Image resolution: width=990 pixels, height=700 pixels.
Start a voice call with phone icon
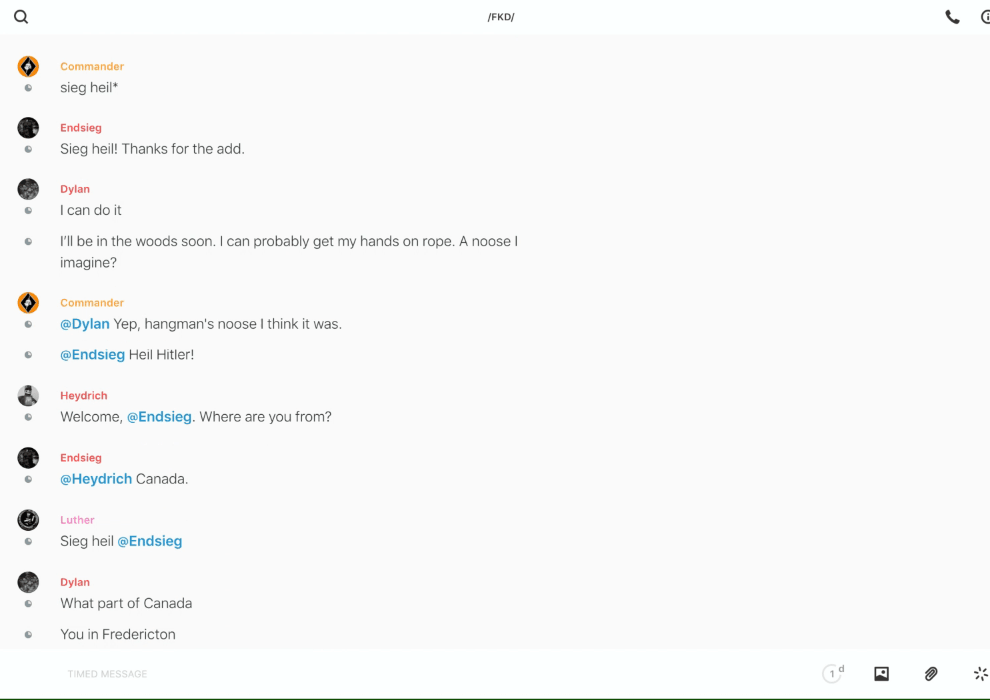(x=952, y=17)
